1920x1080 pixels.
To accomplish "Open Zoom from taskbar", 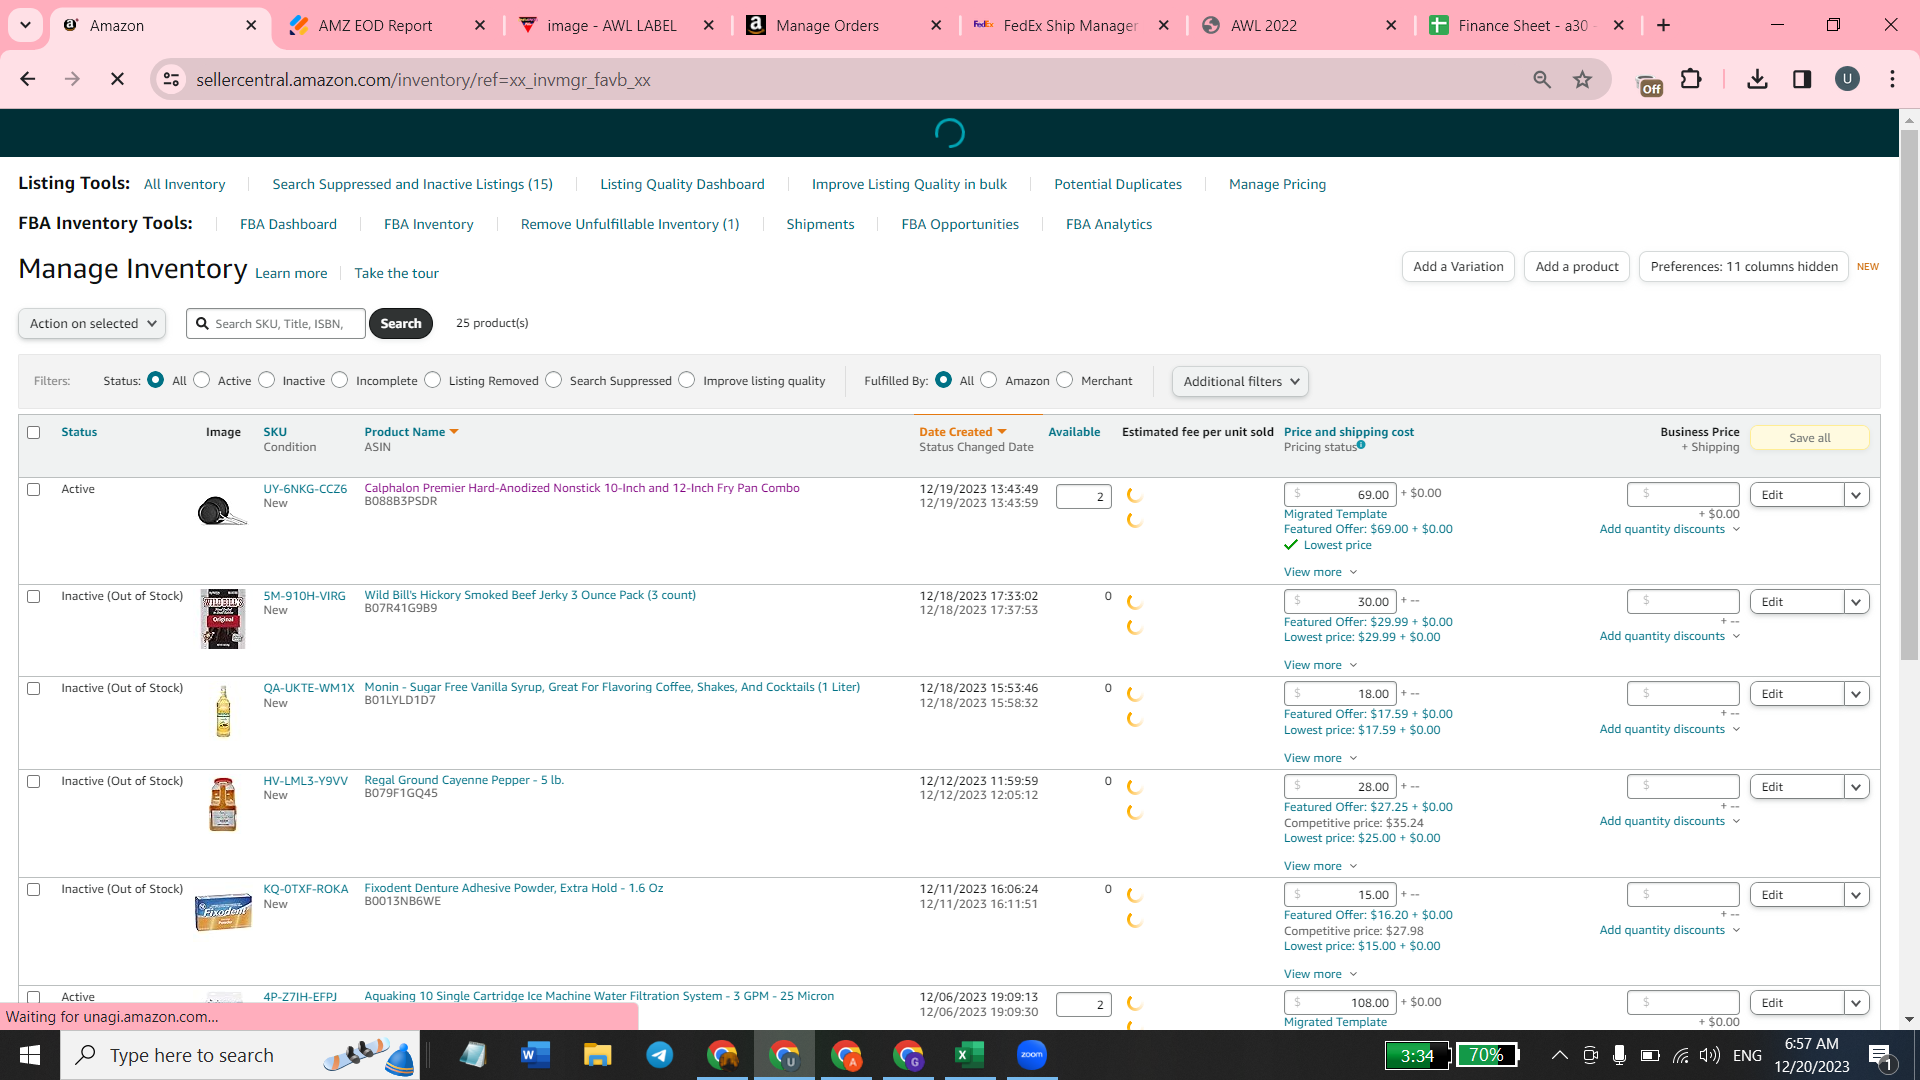I will [x=1032, y=1055].
